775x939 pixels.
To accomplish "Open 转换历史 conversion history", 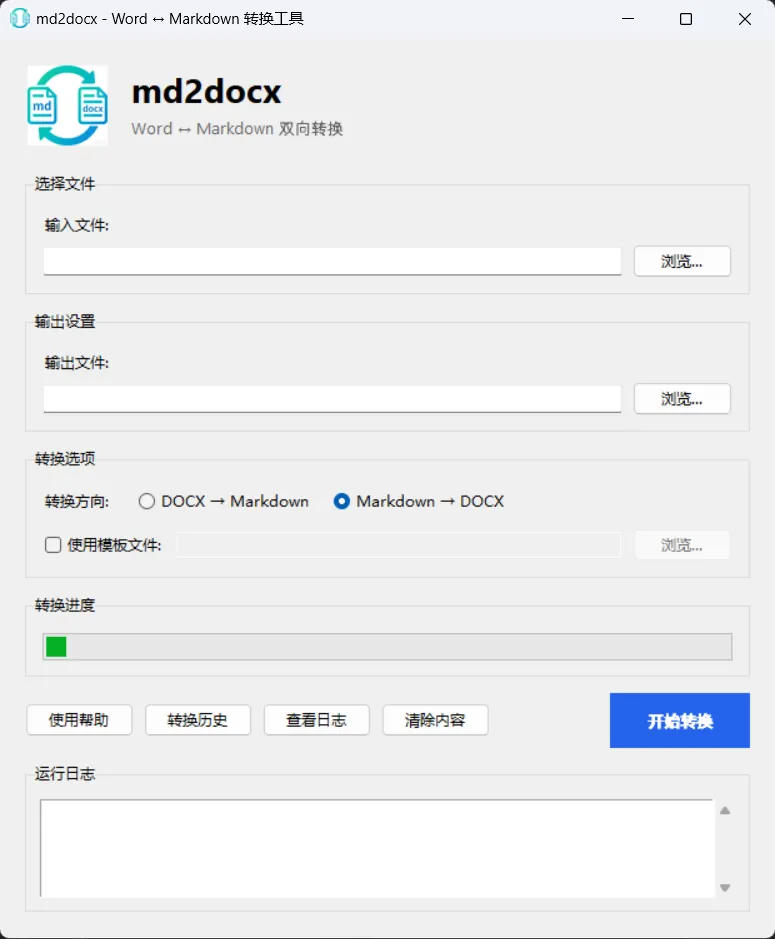I will (x=198, y=720).
